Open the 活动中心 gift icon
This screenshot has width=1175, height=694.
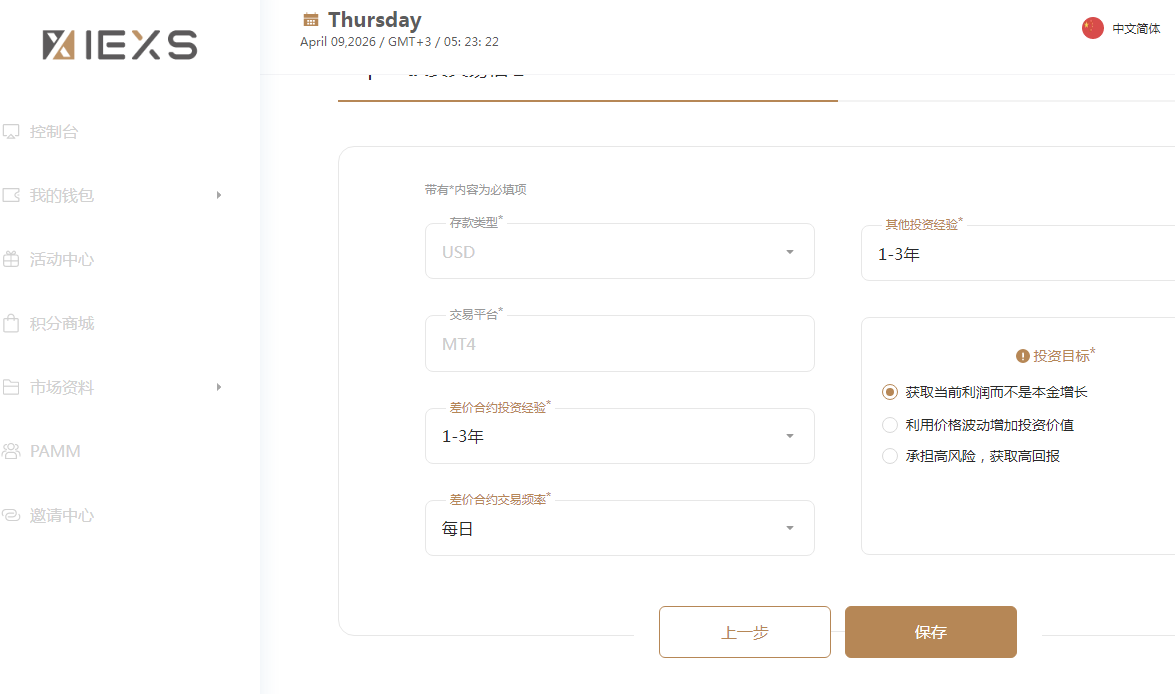click(x=12, y=260)
